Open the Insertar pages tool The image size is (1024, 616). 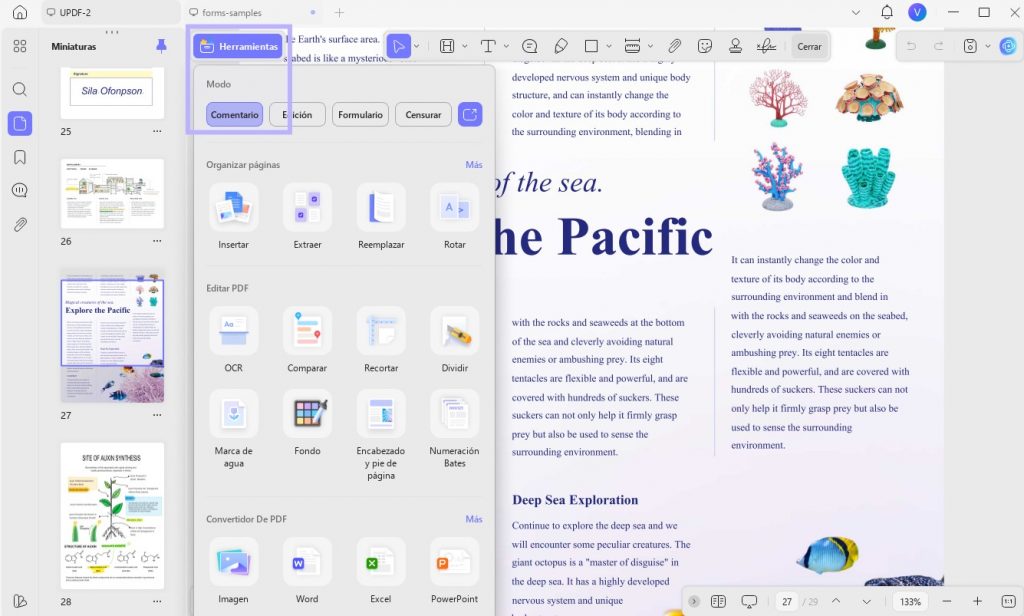(233, 218)
